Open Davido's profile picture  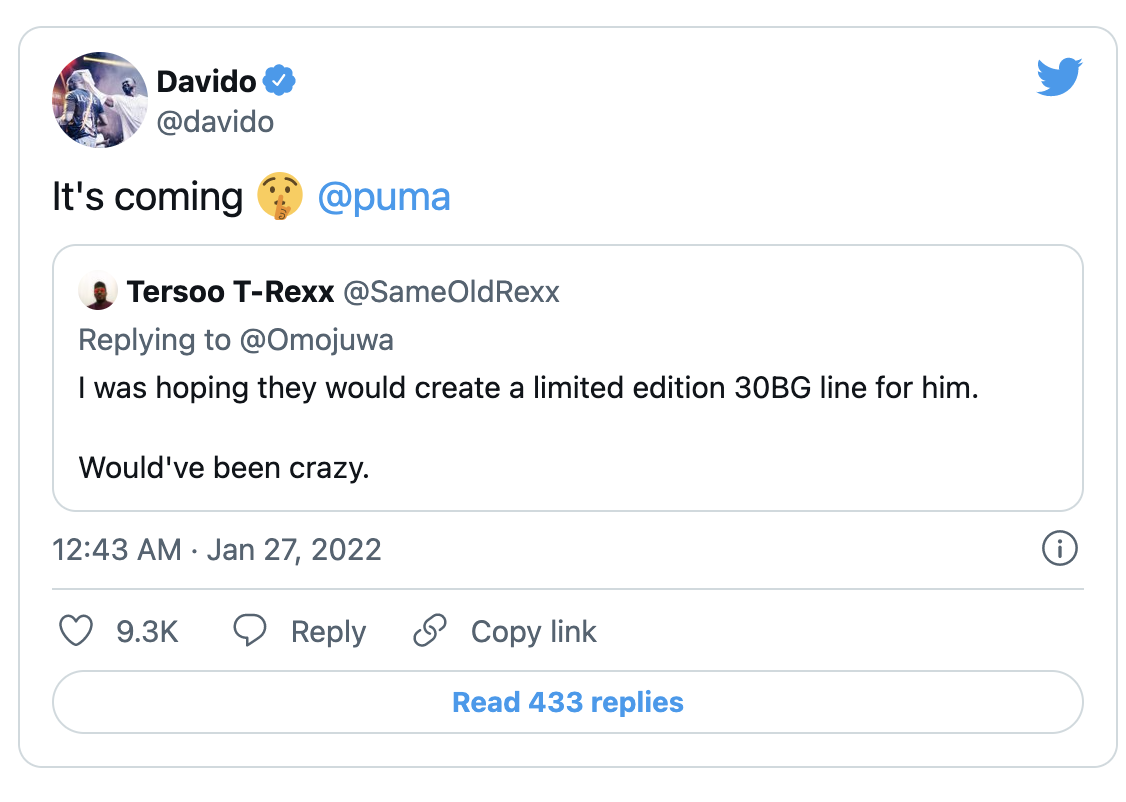(99, 100)
